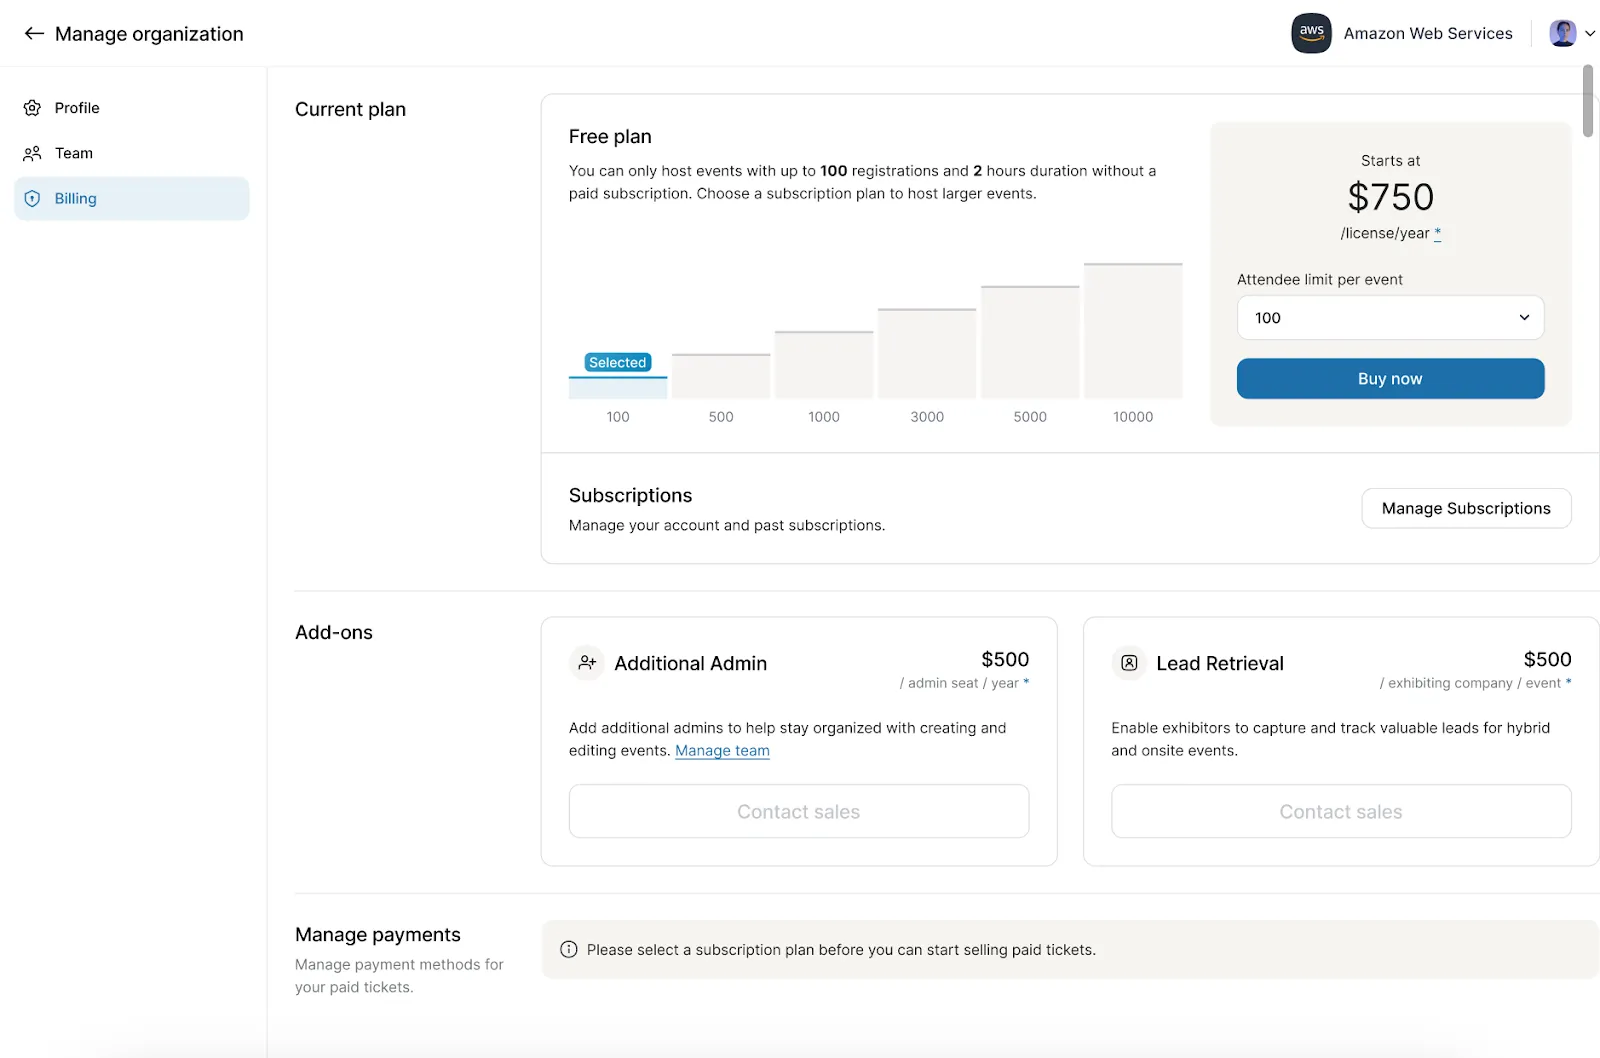Open the Attendee limit per event dropdown

pos(1390,318)
